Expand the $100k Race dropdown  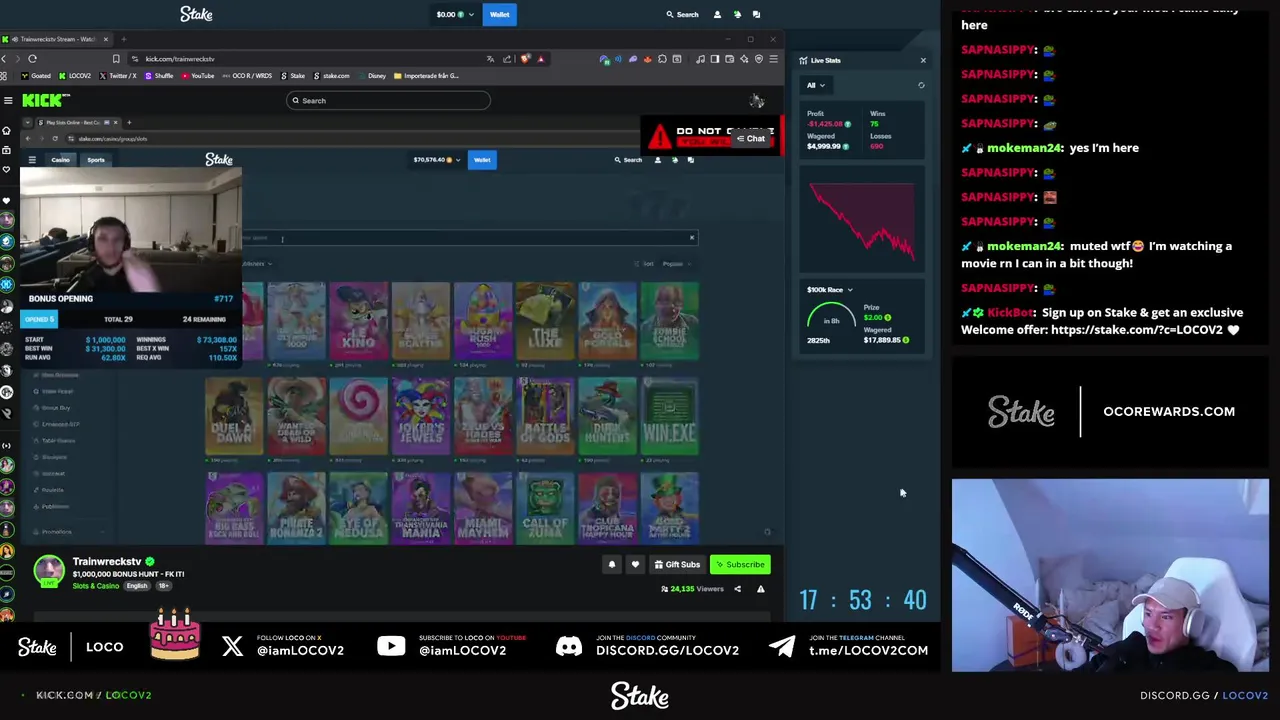[830, 290]
